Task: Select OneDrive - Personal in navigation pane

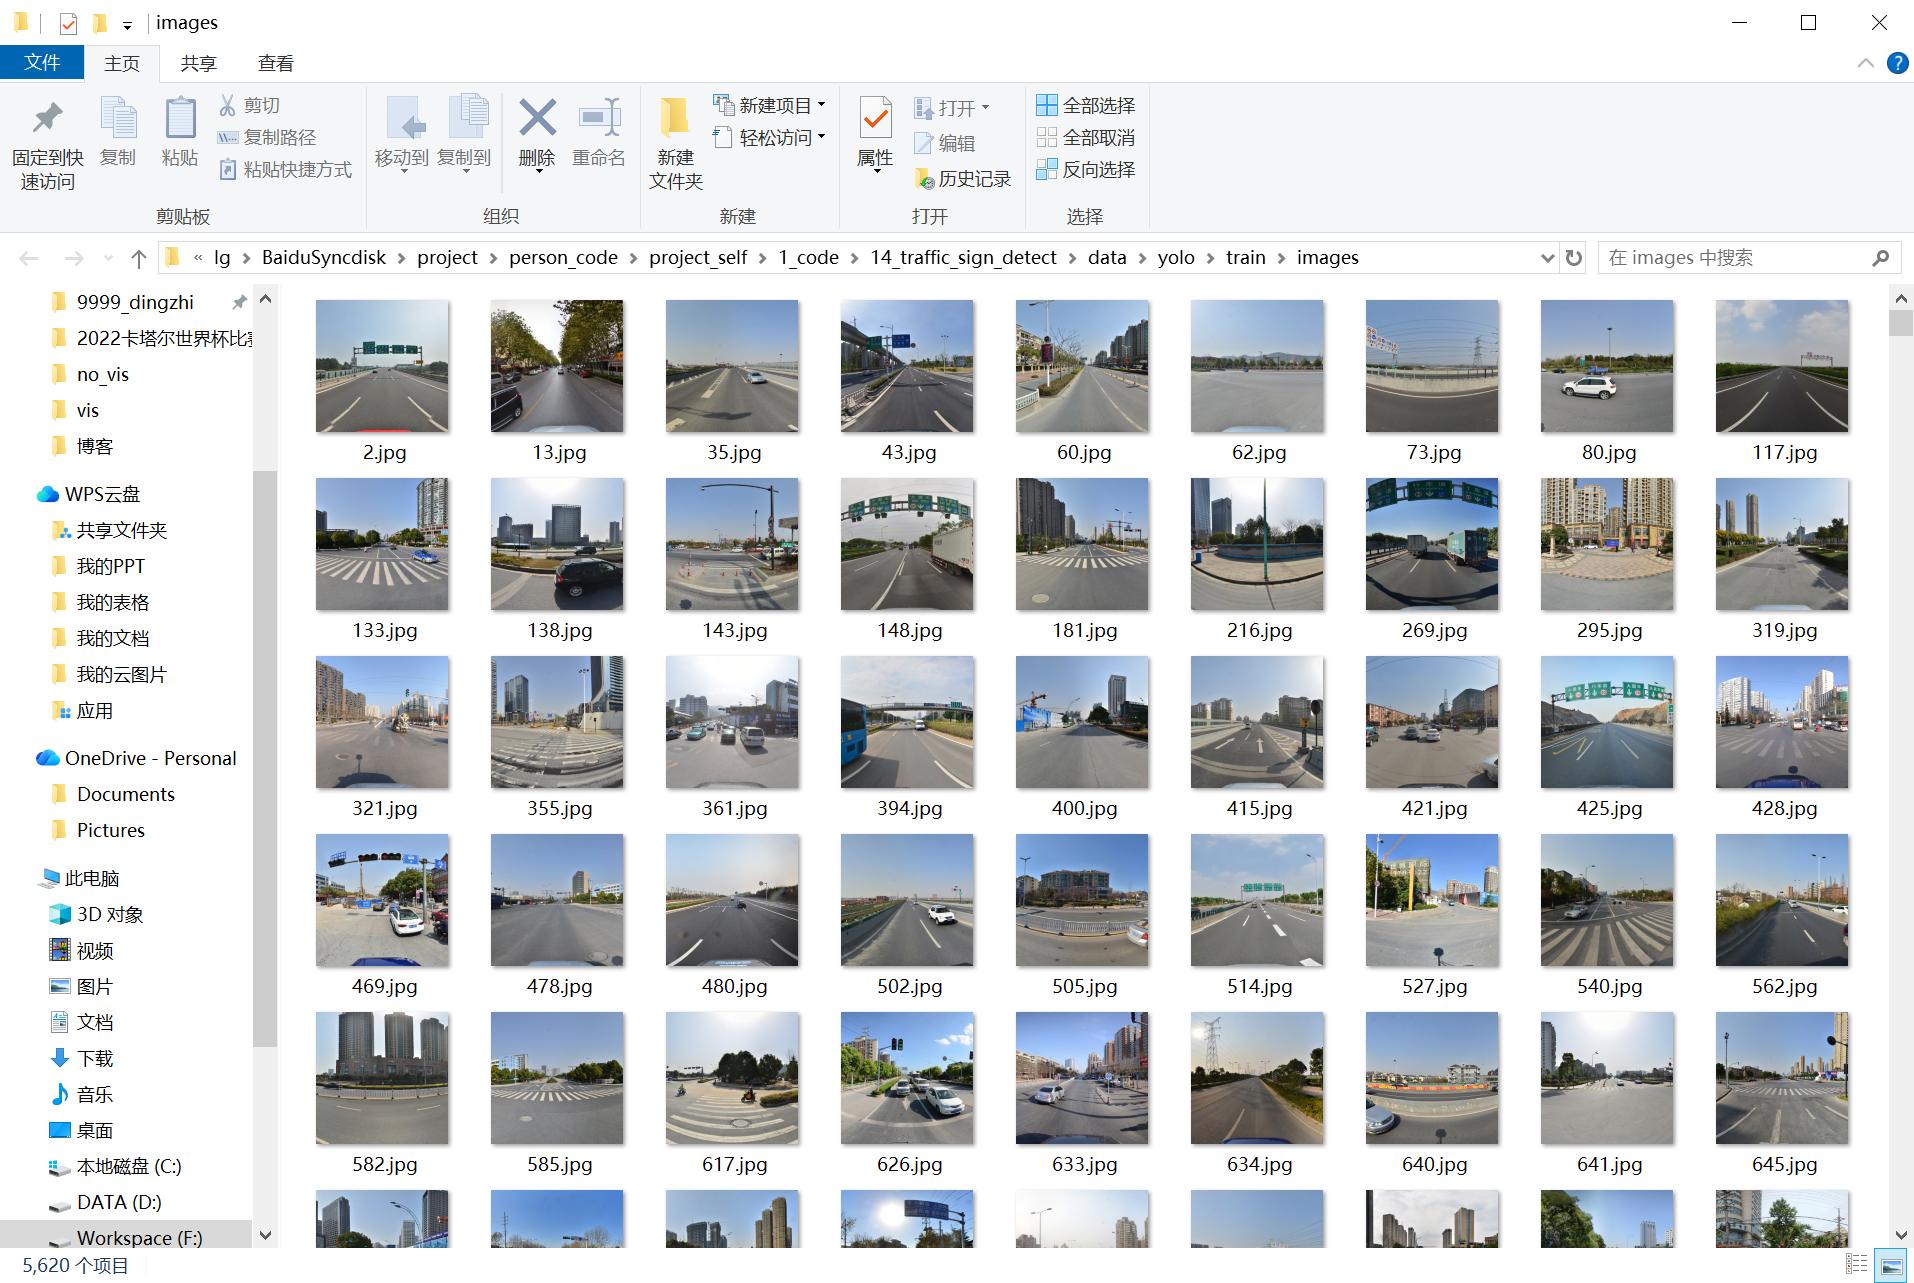Action: 150,758
